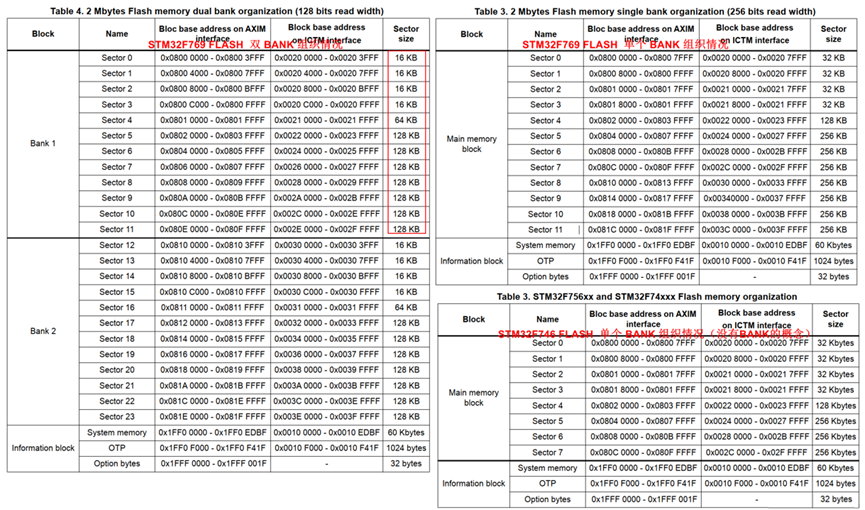
Task: Click '1024 bytes' in the single bank table
Action: pyautogui.click(x=833, y=261)
